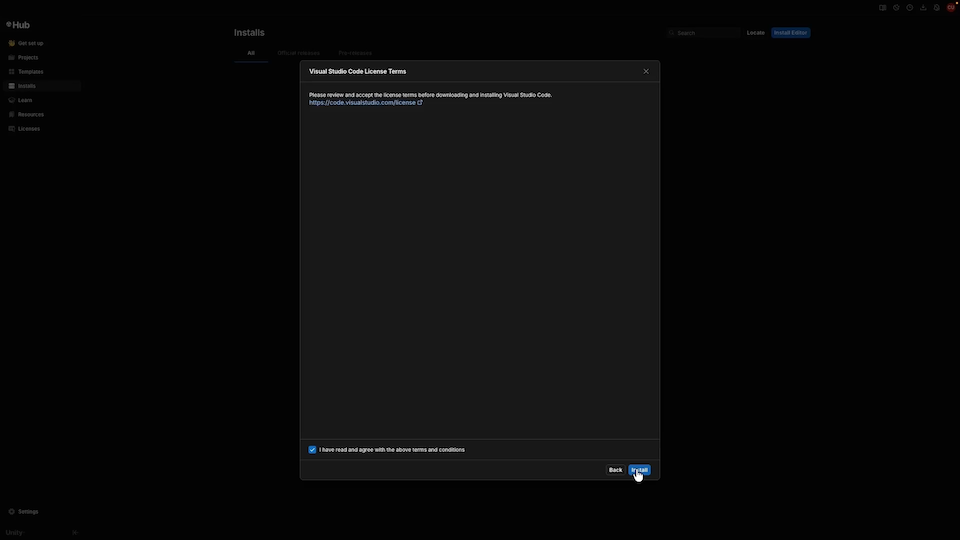Open the notifications bell icon
The image size is (960, 540).
pos(937,8)
